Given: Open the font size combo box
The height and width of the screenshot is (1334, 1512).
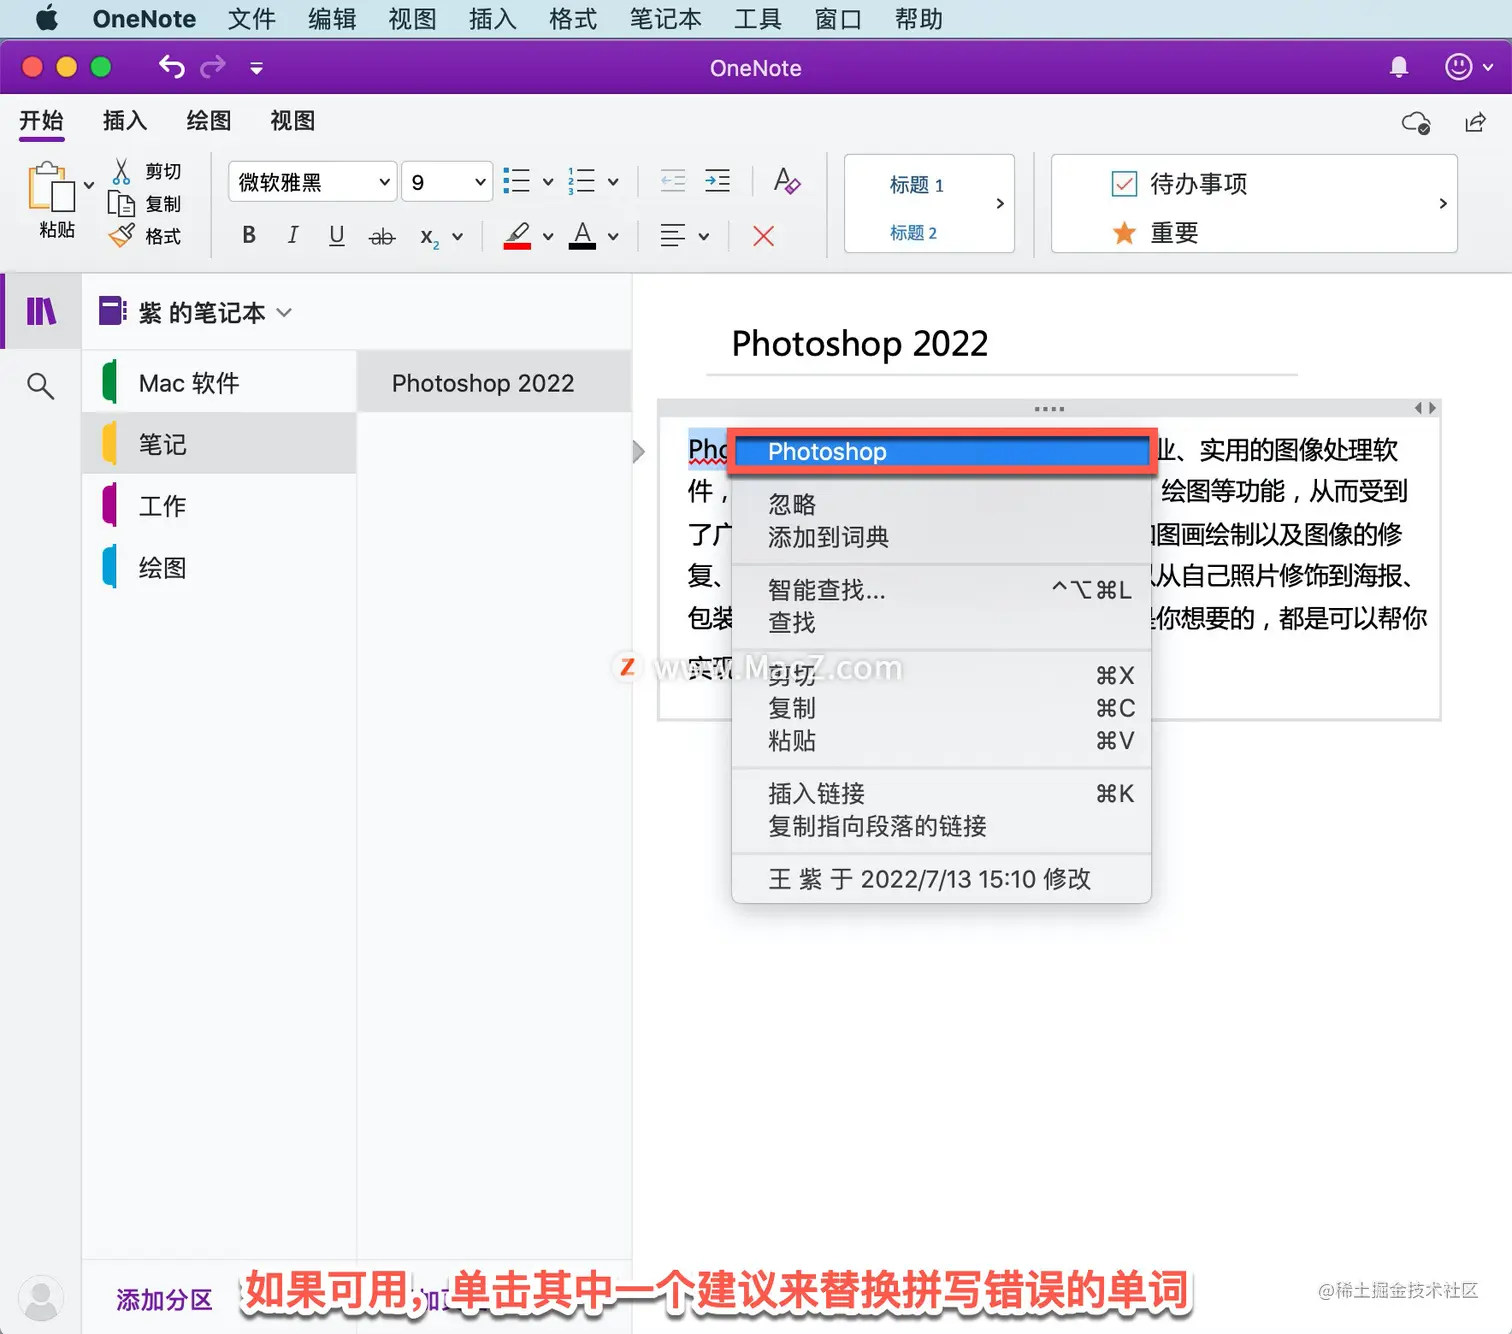Looking at the screenshot, I should click(x=447, y=182).
